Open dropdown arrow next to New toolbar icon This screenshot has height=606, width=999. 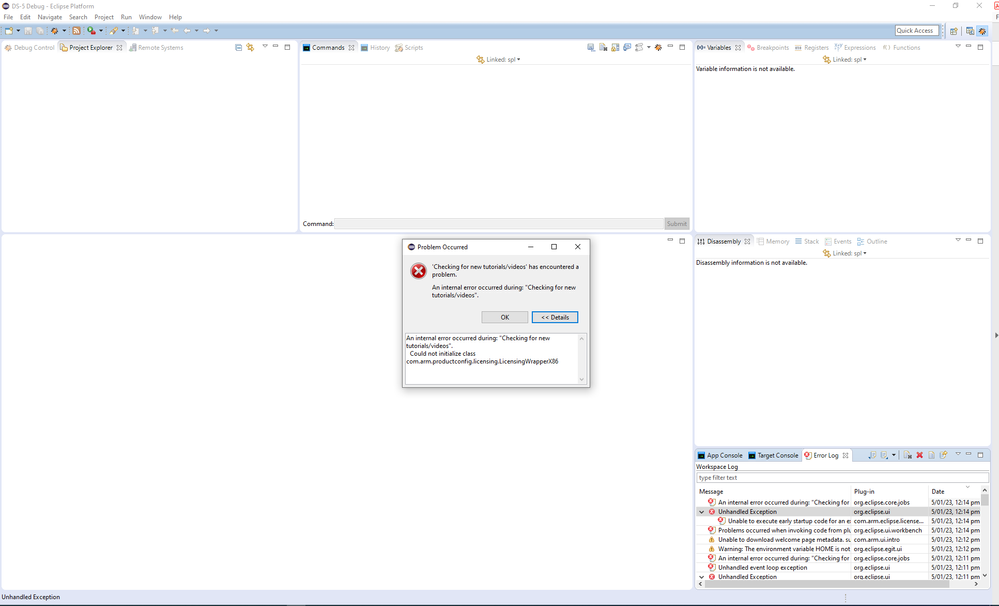tap(18, 31)
